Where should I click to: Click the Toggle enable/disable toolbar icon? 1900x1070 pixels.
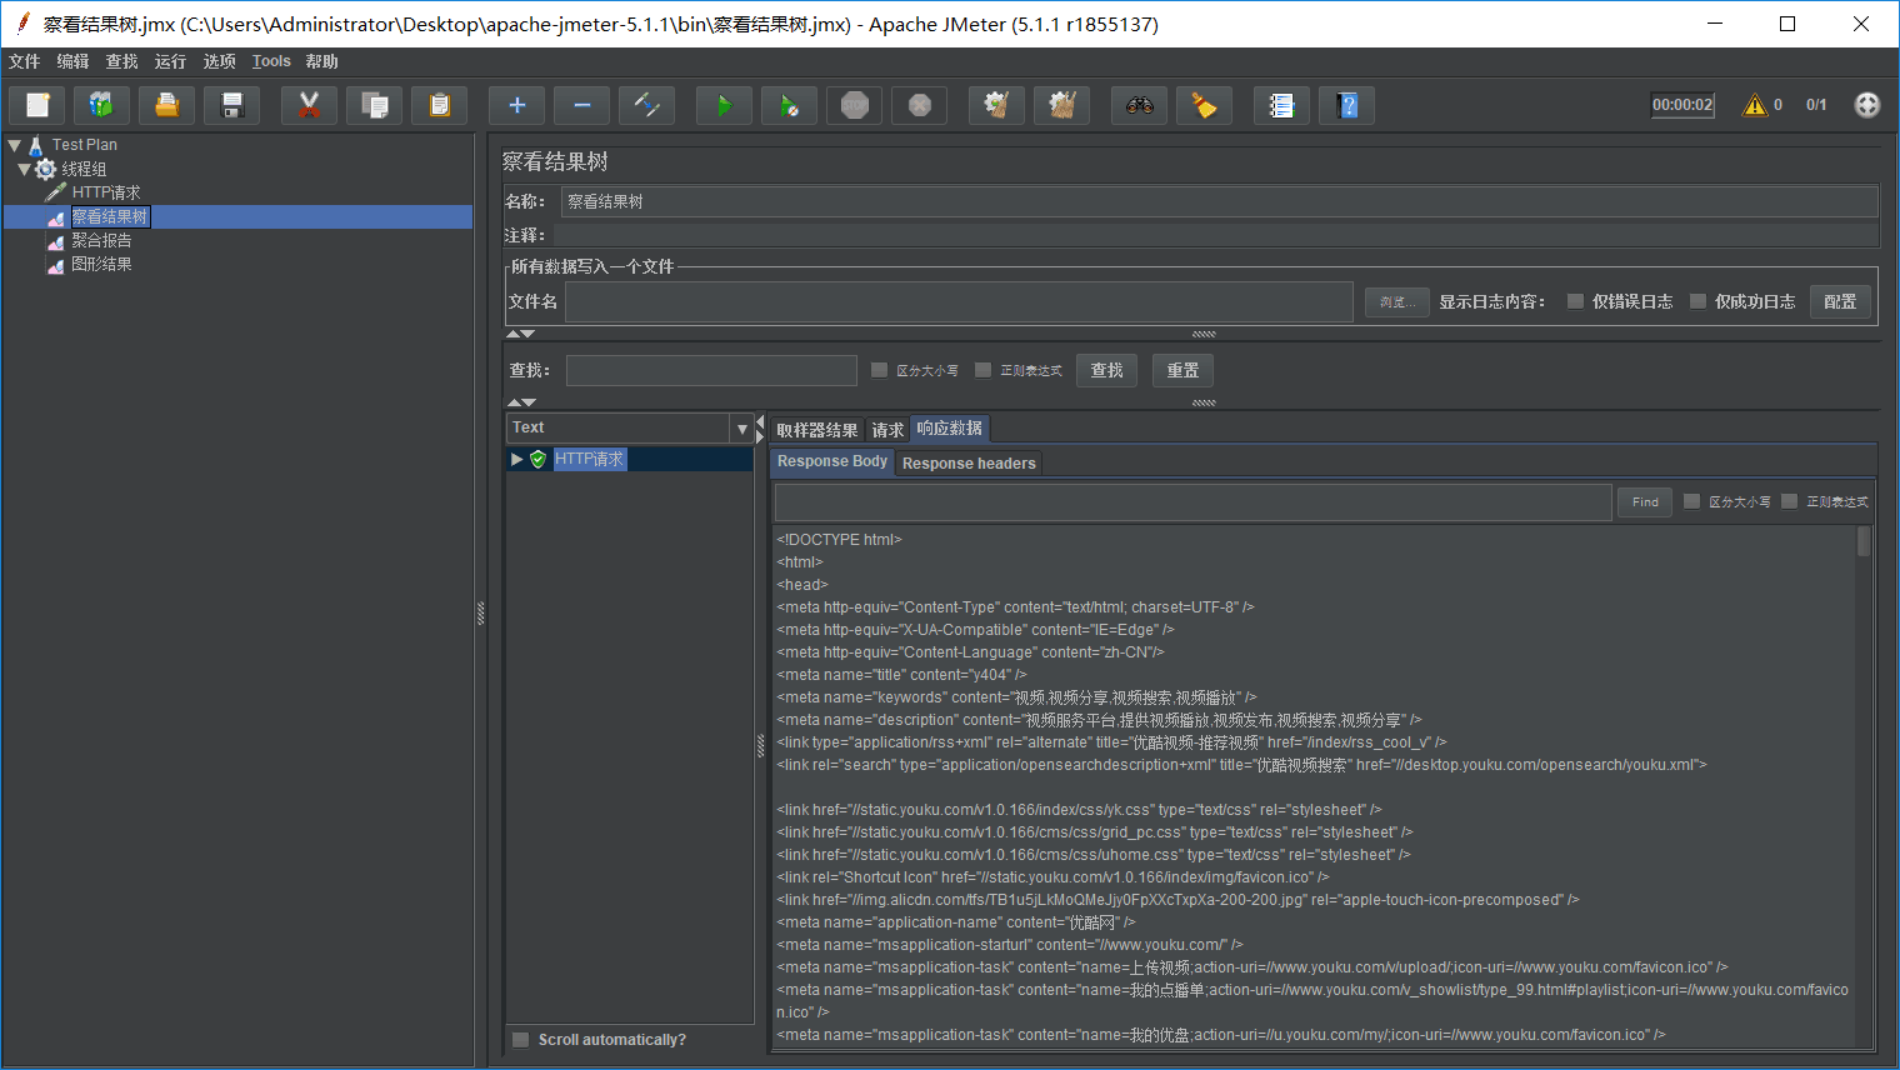tap(647, 105)
